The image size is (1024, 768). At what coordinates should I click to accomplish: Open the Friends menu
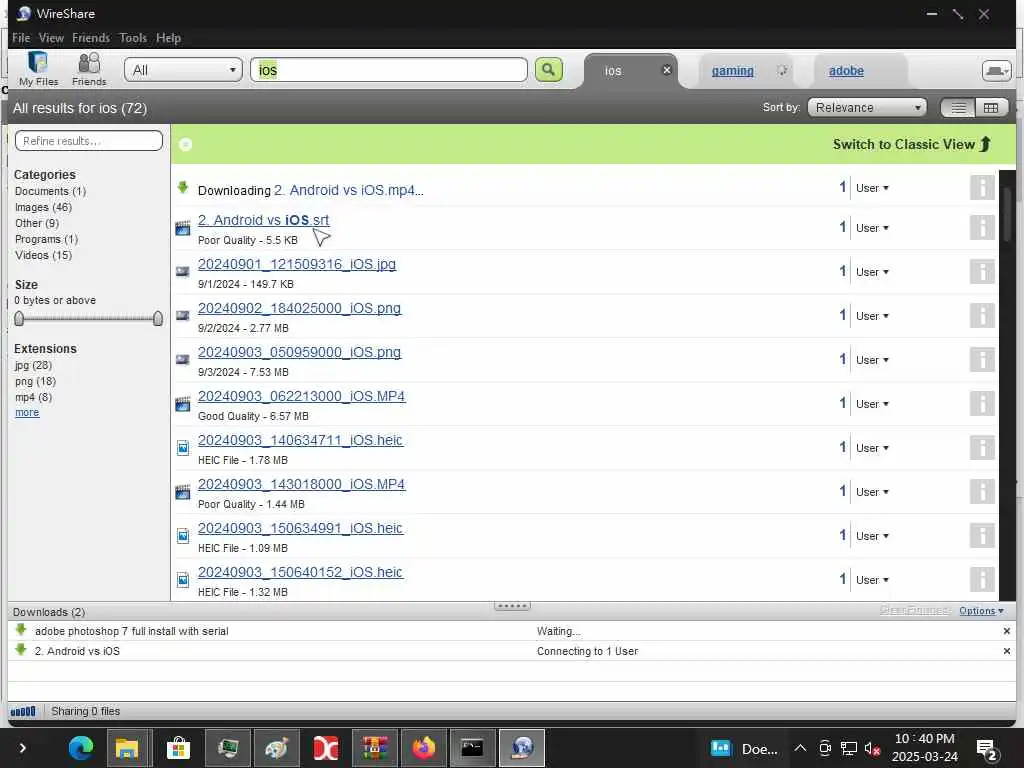(91, 38)
